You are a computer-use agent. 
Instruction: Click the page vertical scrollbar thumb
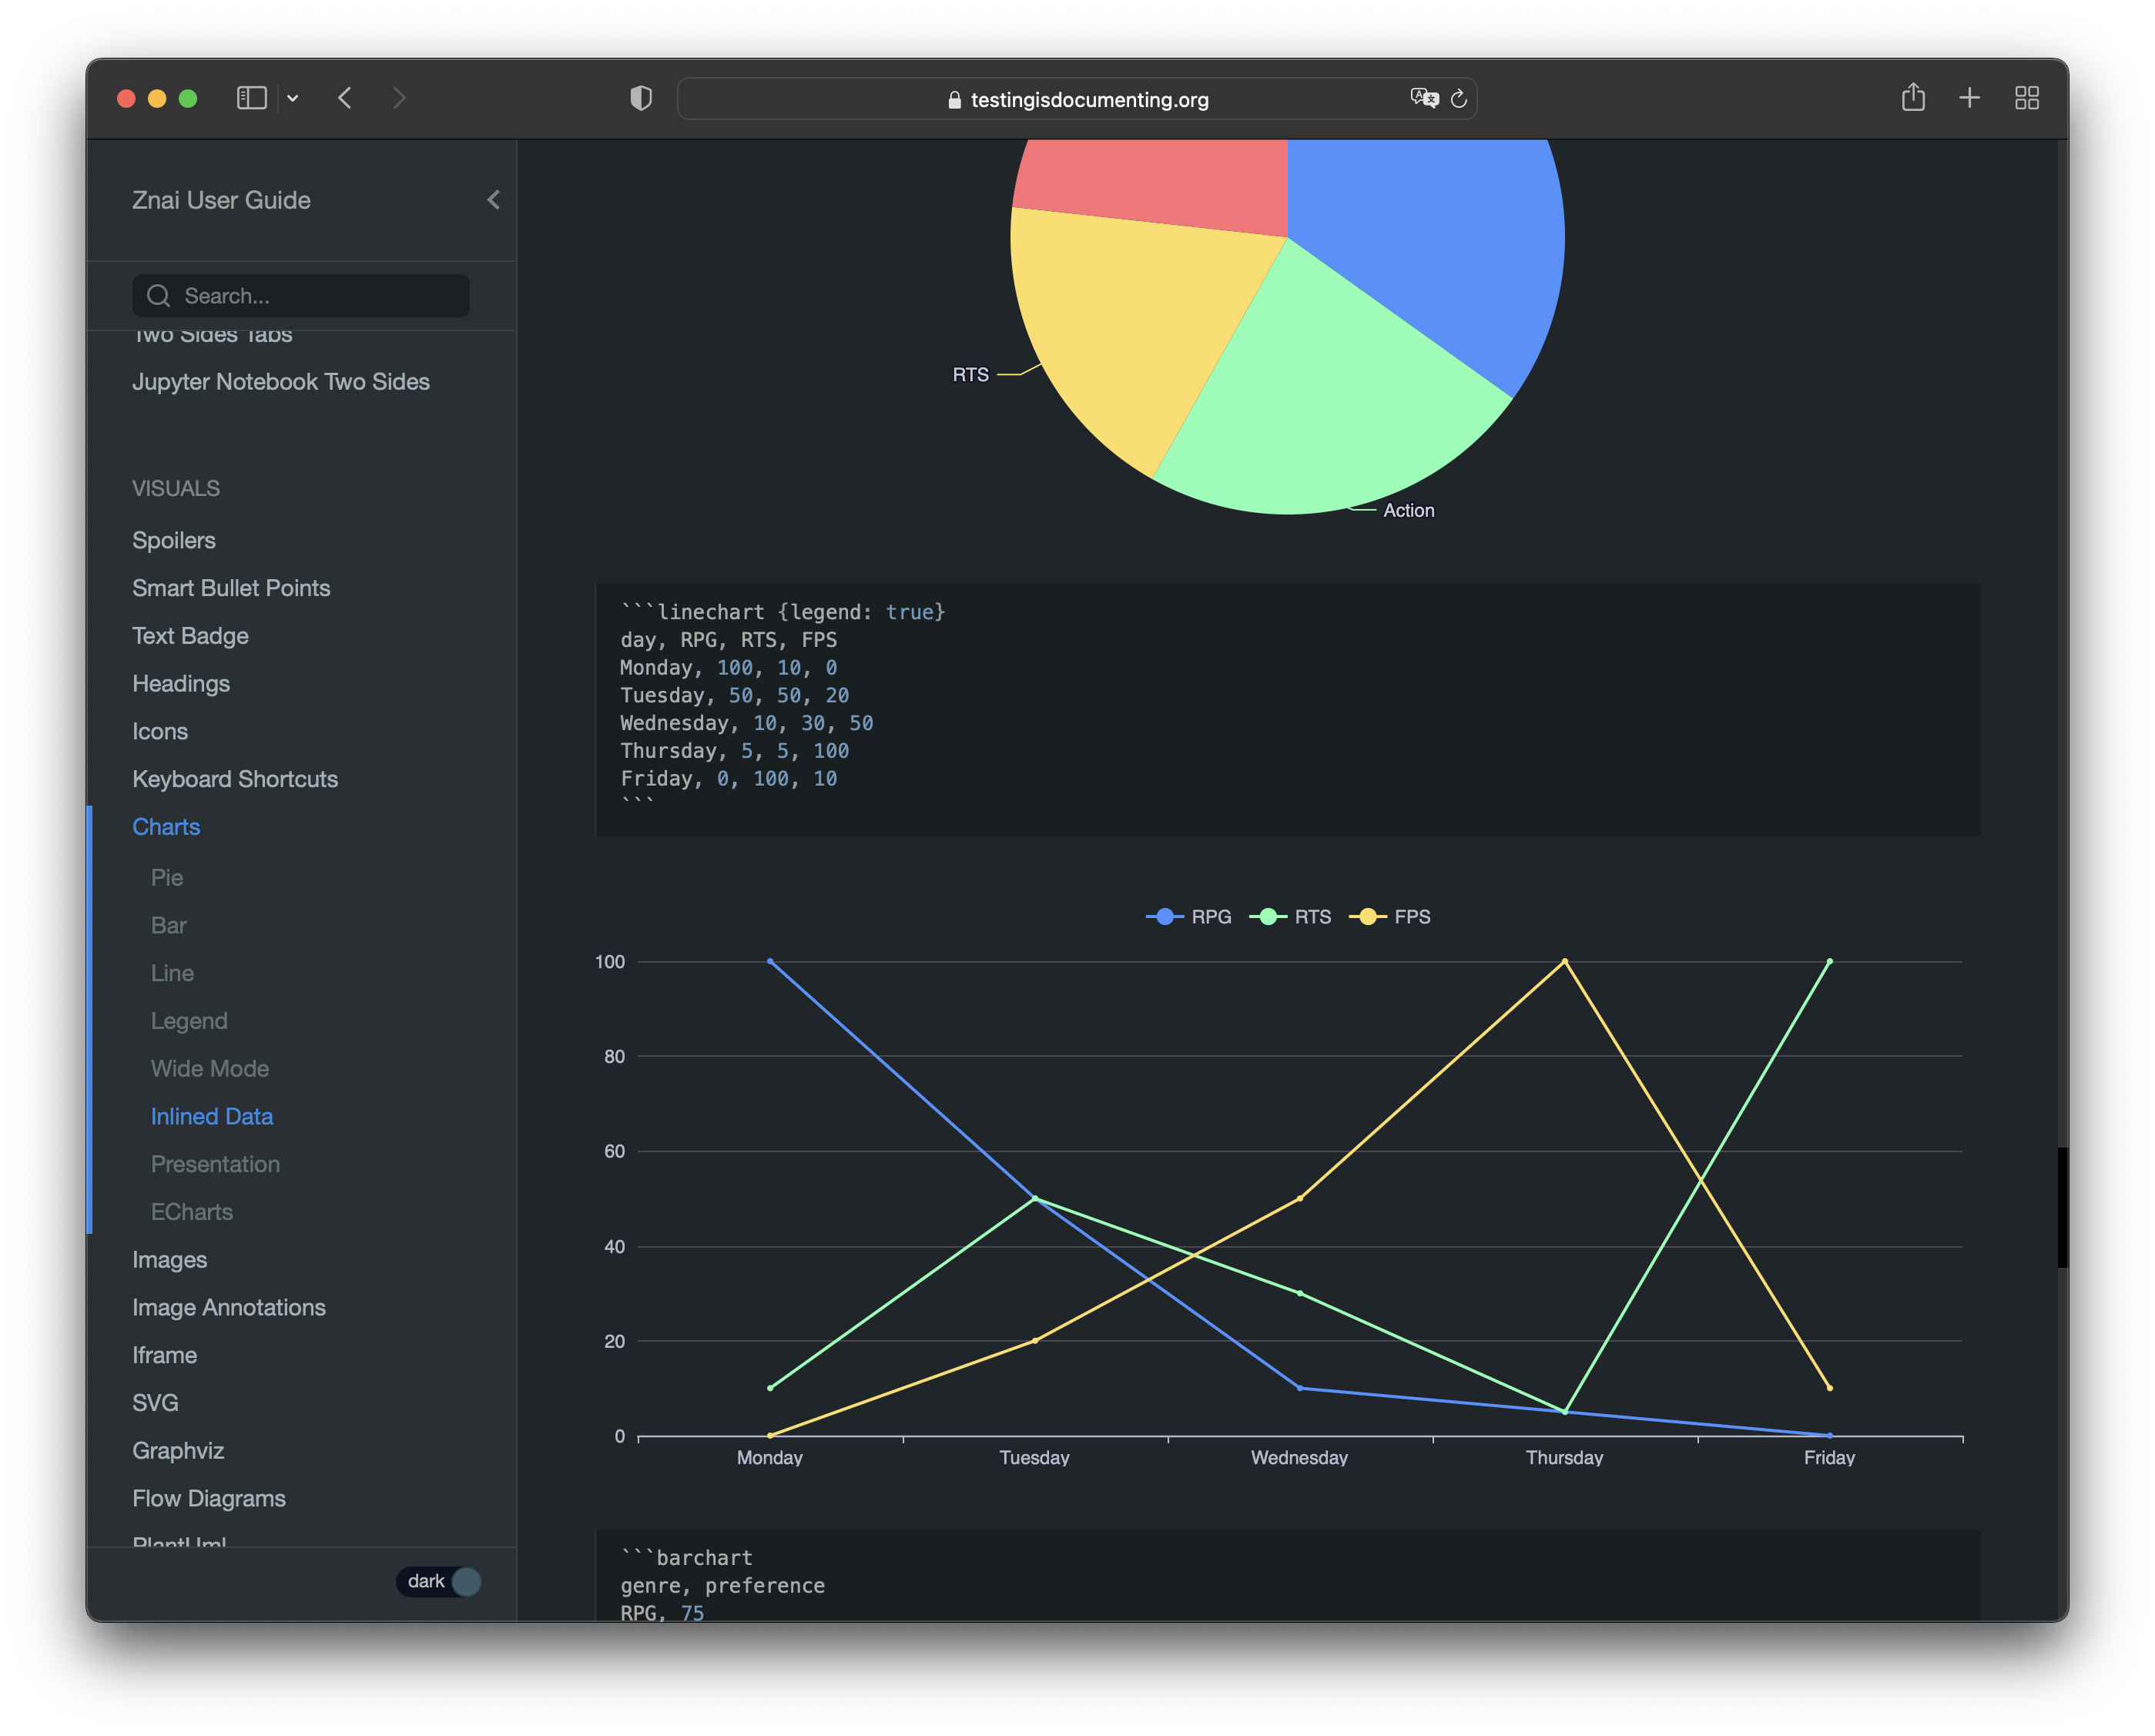click(2062, 1207)
